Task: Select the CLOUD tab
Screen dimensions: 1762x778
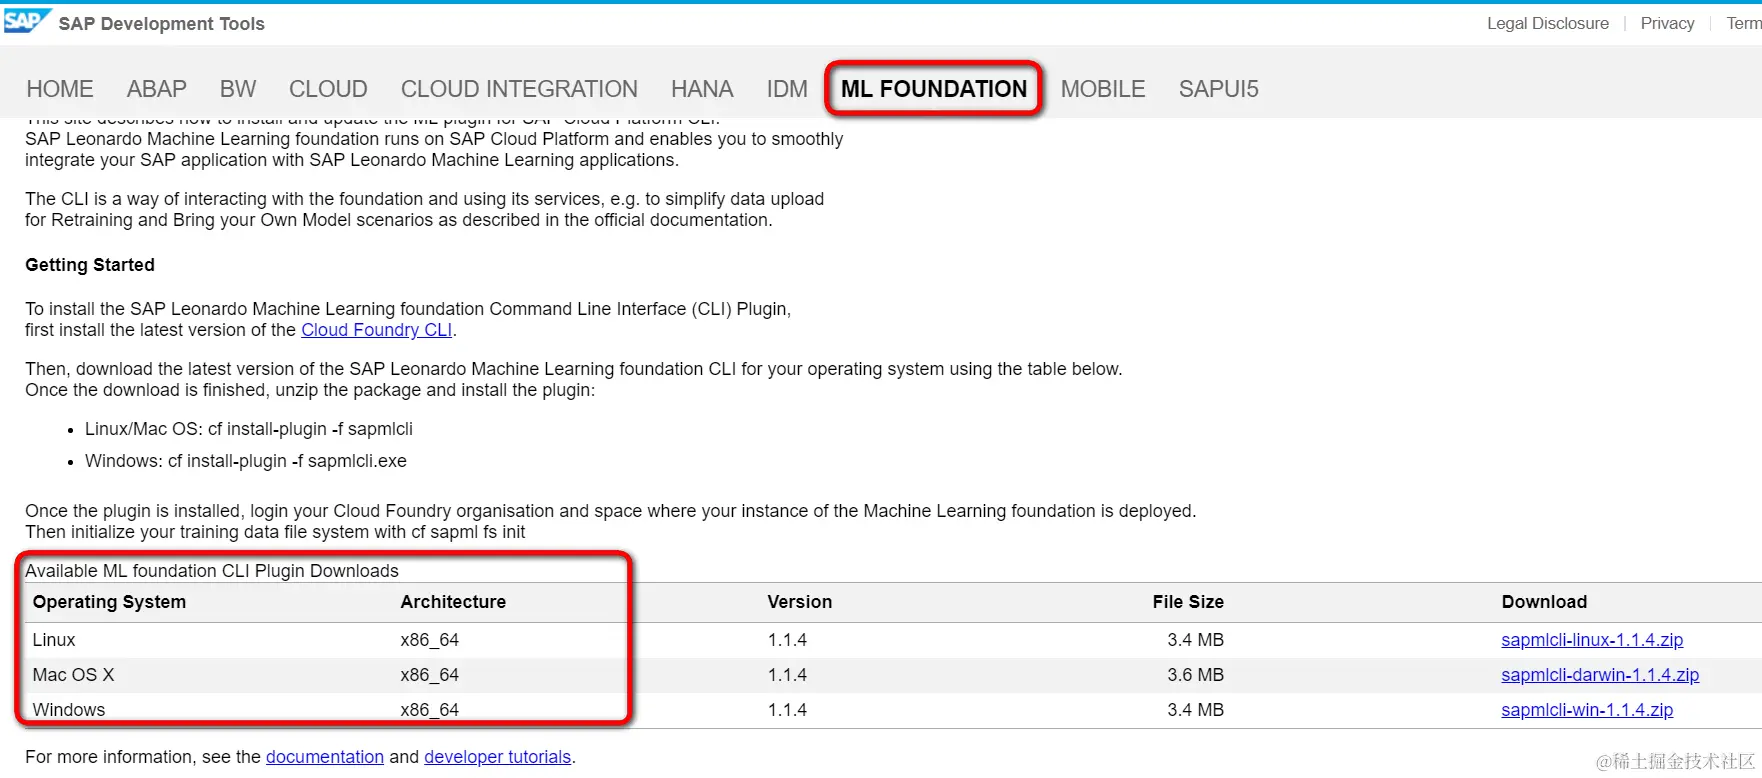Action: (328, 89)
